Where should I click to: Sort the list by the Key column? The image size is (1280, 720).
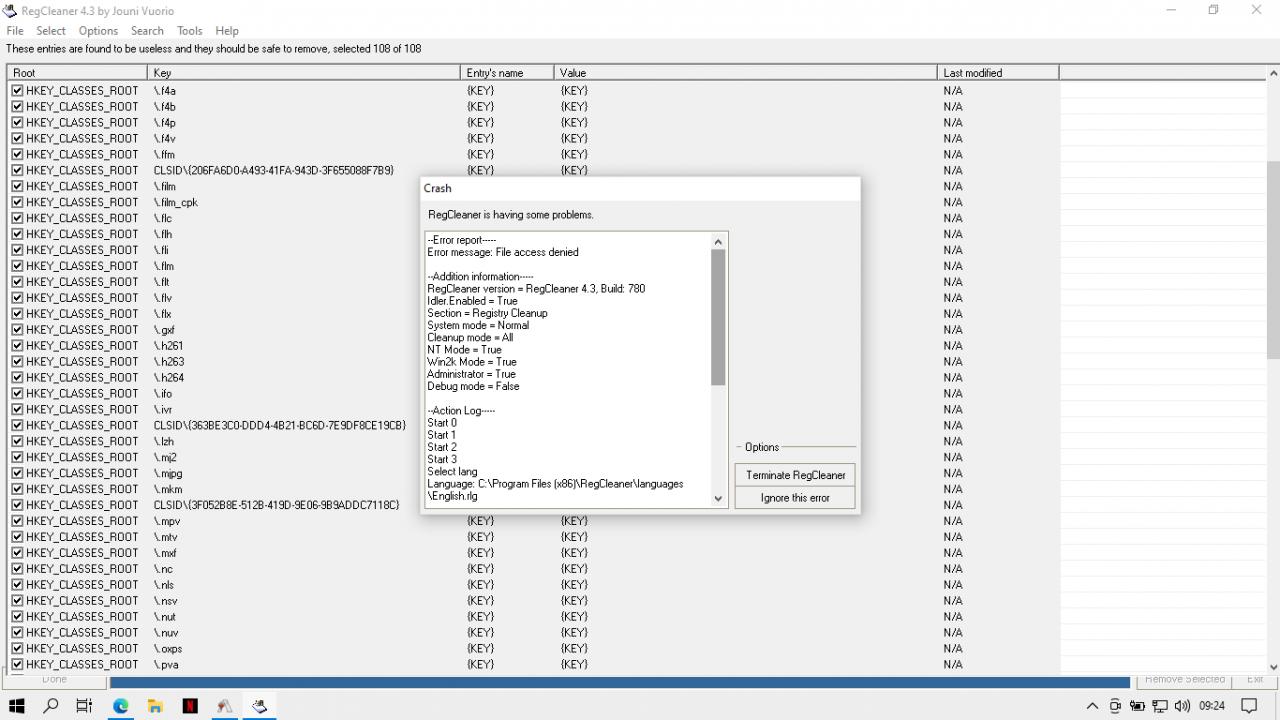point(304,73)
